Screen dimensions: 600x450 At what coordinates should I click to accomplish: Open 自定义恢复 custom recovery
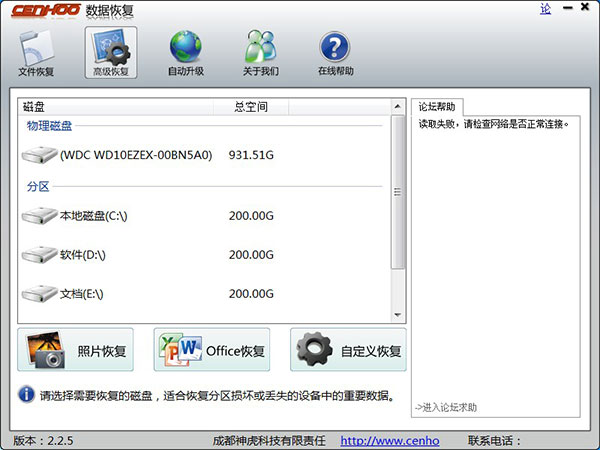point(348,351)
